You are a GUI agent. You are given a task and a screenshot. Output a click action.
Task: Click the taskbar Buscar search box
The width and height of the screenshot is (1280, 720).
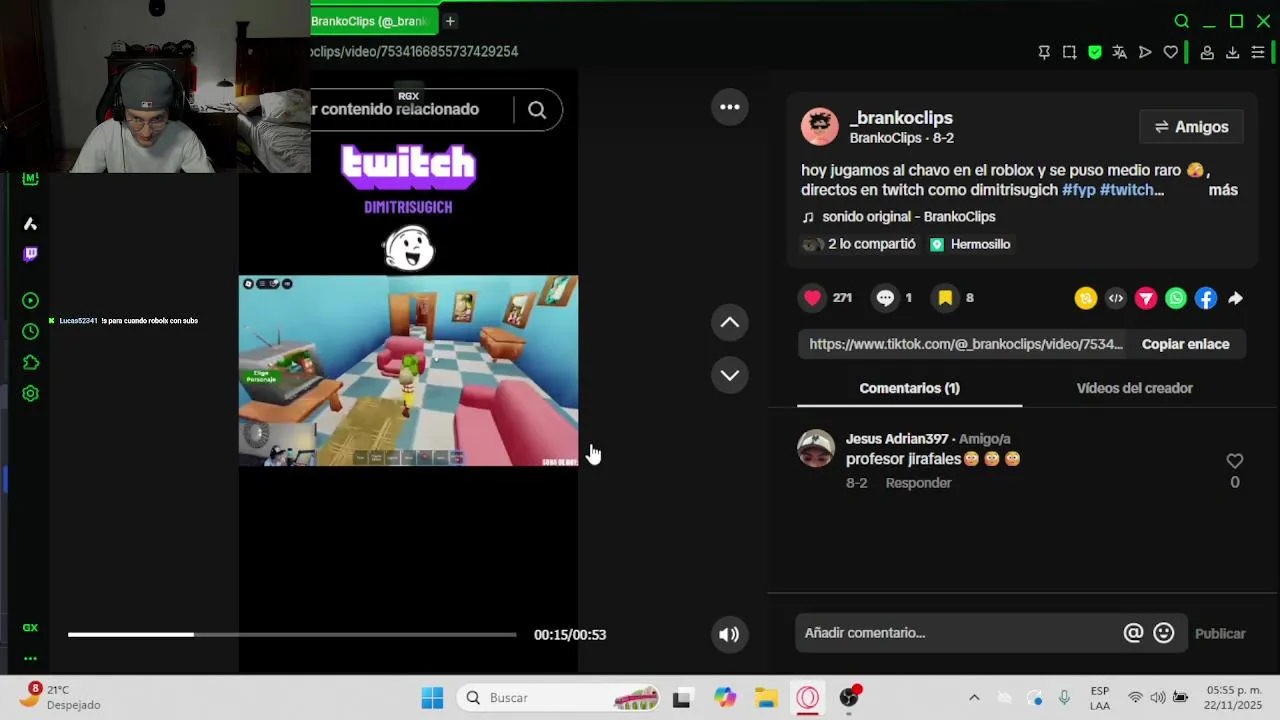click(x=560, y=698)
